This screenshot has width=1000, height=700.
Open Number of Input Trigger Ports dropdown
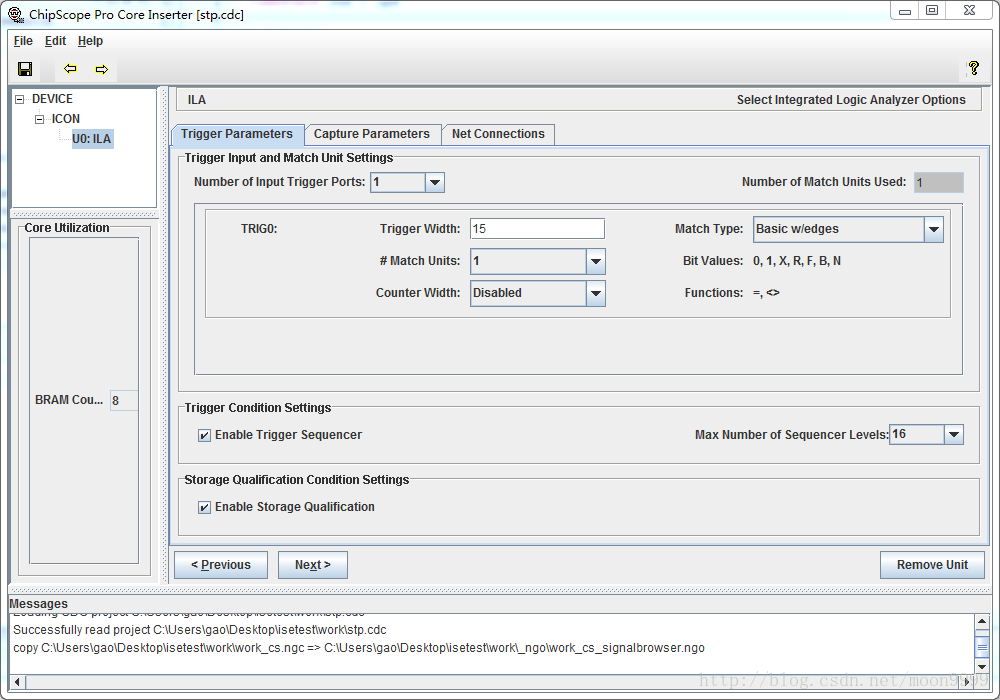[435, 182]
